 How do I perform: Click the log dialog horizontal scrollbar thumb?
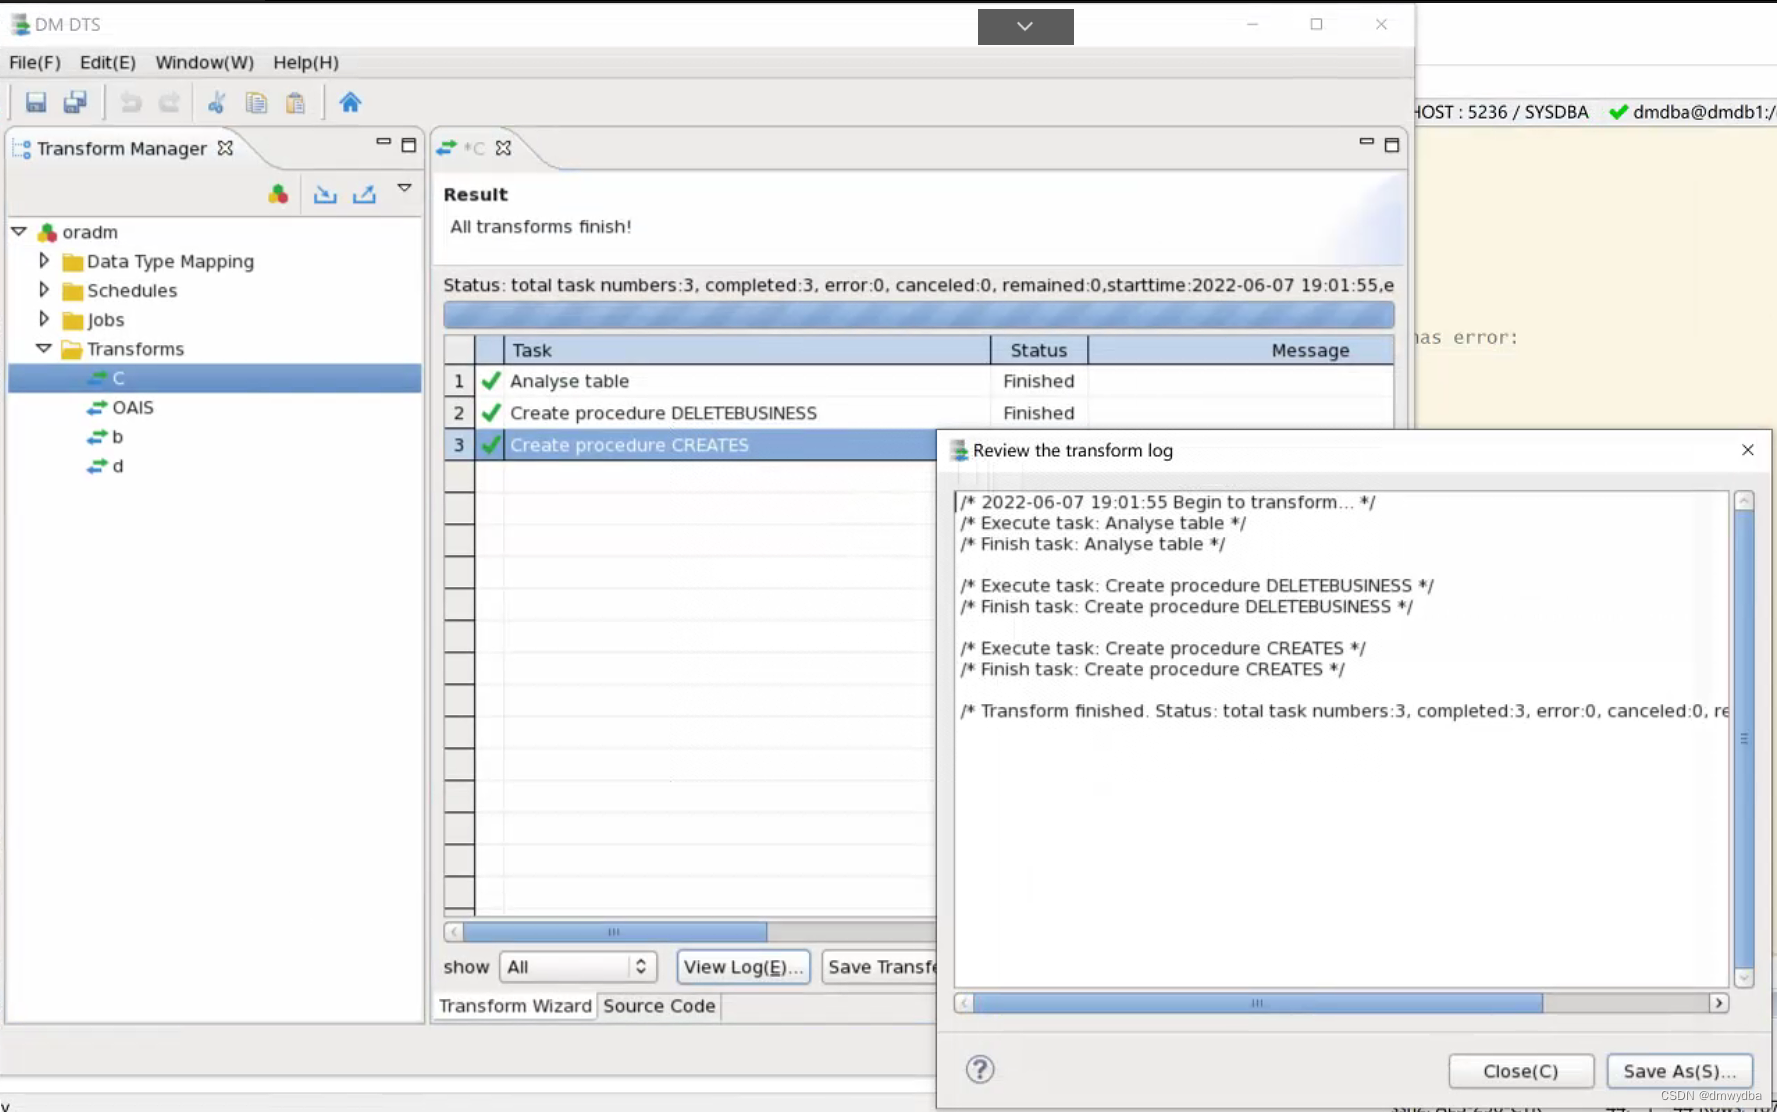click(1257, 1003)
